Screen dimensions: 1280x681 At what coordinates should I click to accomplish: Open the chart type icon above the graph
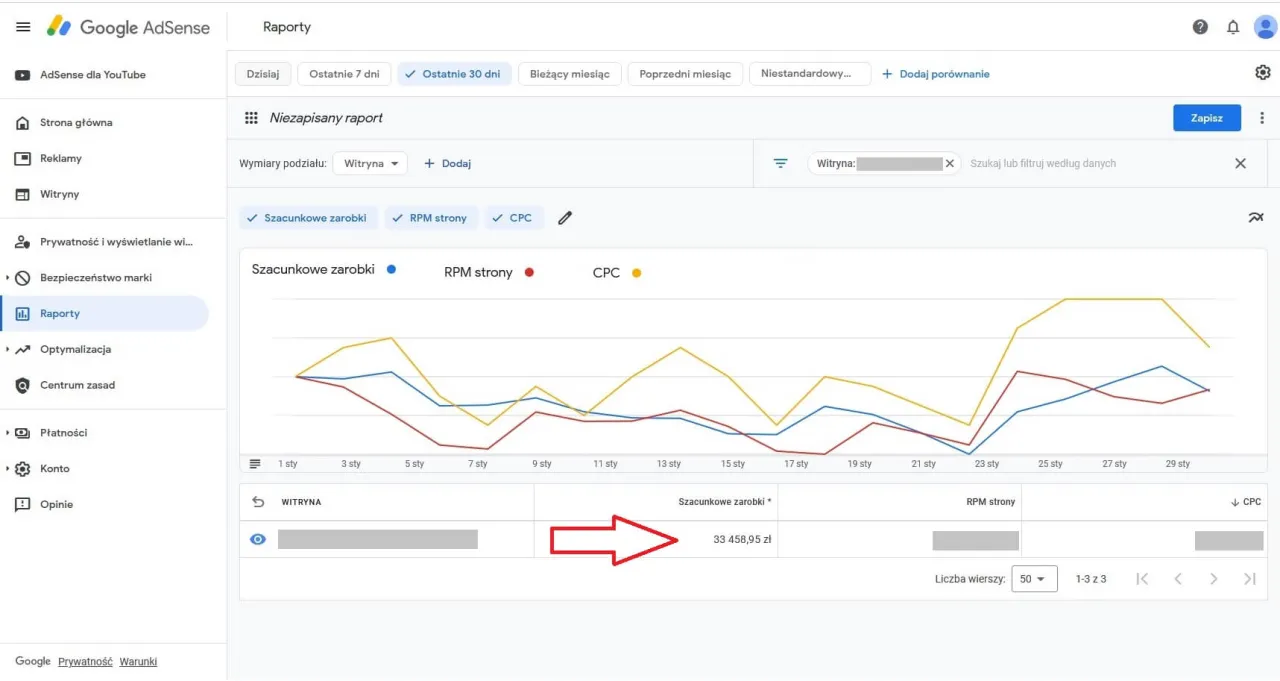click(1257, 217)
